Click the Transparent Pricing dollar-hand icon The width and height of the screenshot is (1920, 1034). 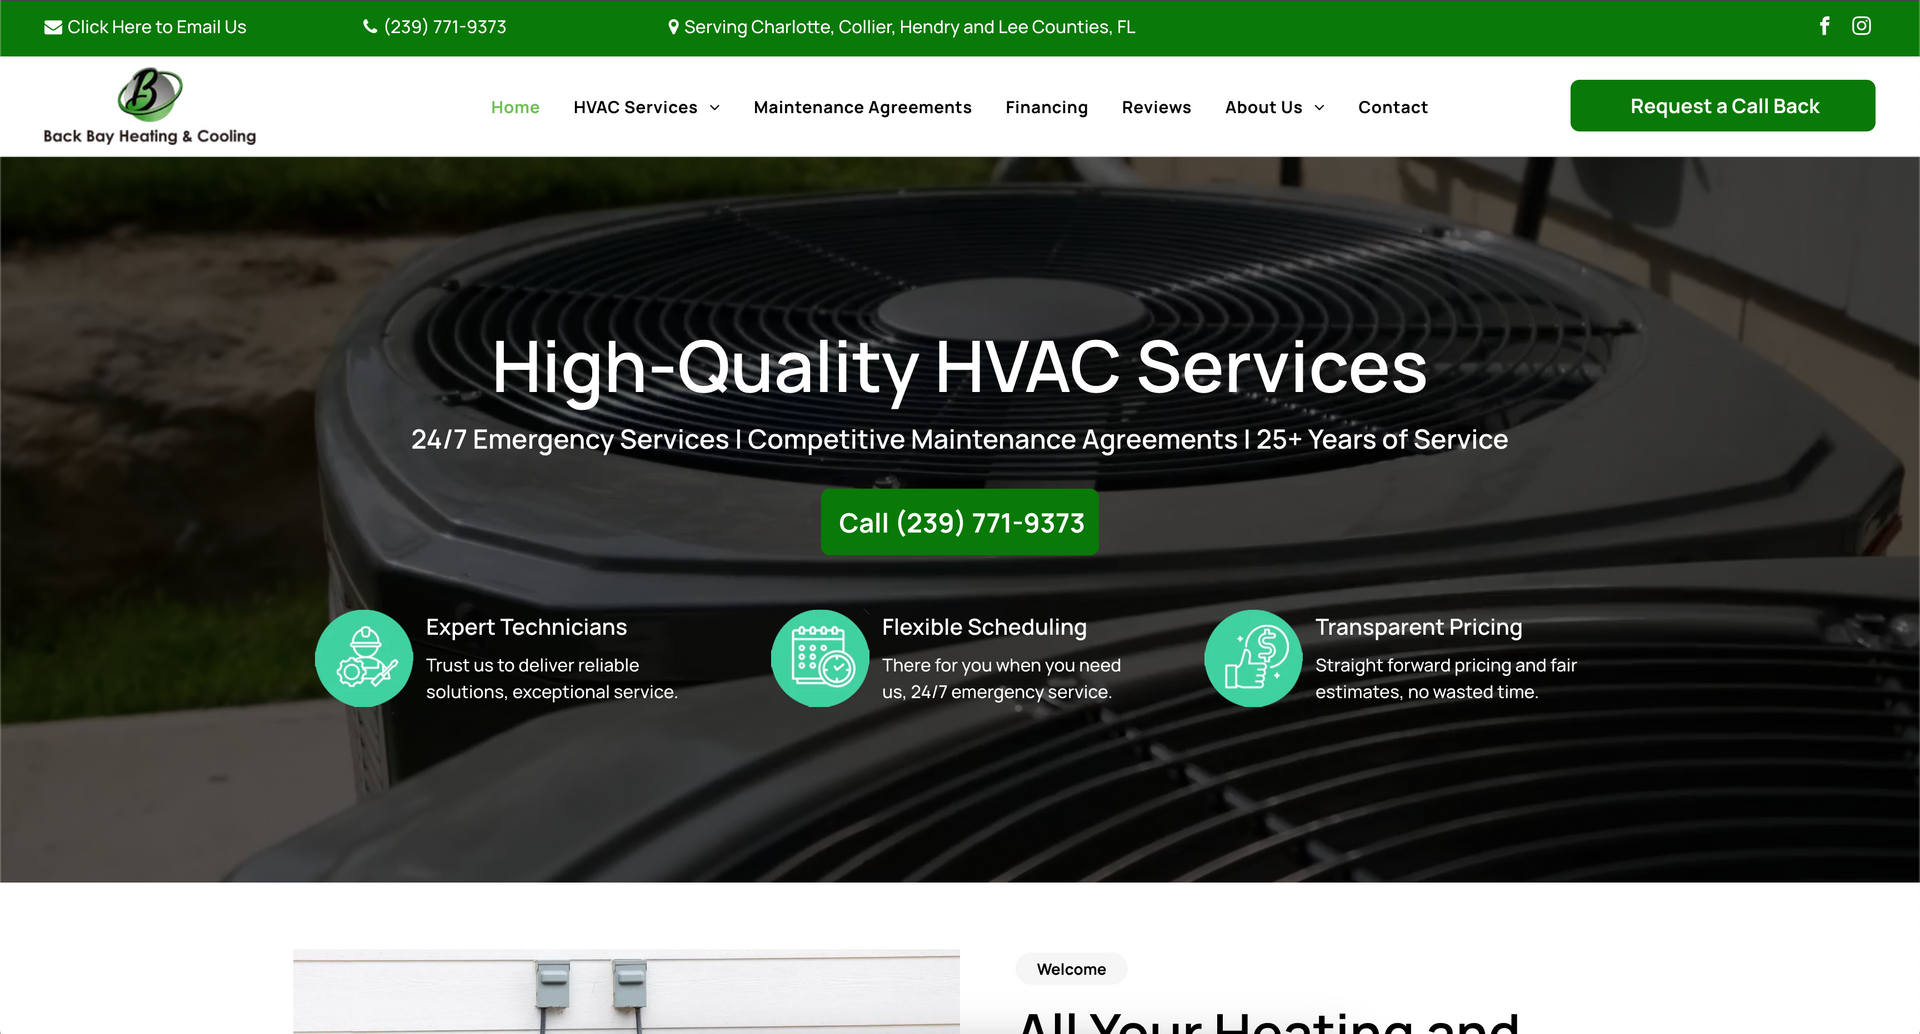tap(1253, 658)
